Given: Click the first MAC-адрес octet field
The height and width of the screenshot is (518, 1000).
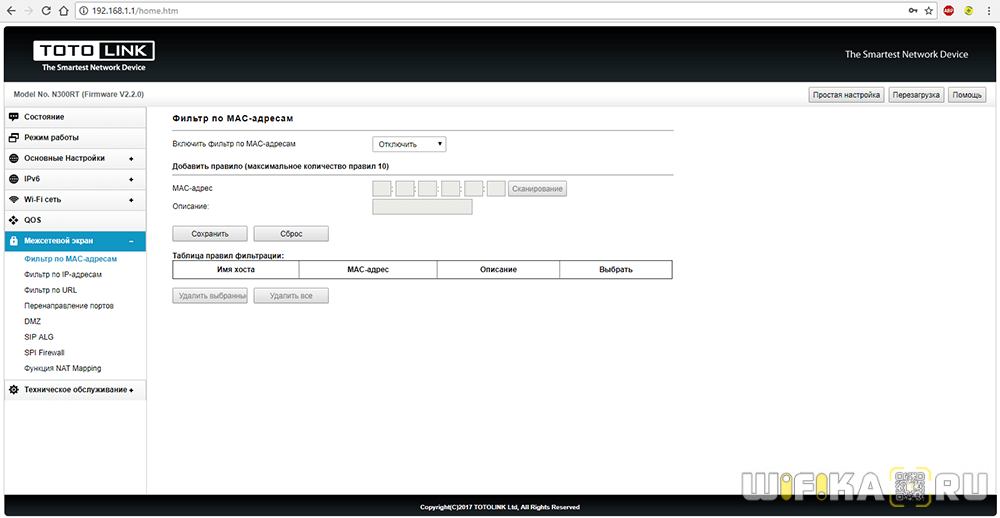Looking at the screenshot, I should click(x=381, y=188).
